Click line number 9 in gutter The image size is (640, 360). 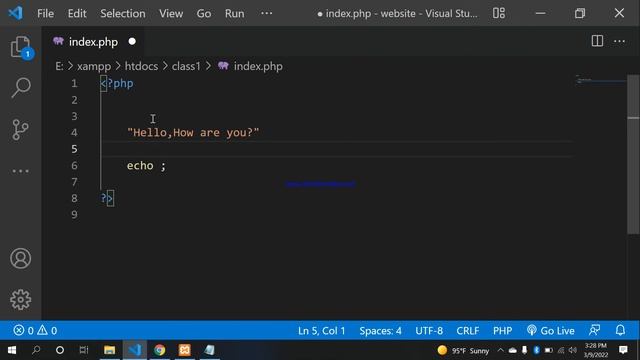[x=74, y=215]
